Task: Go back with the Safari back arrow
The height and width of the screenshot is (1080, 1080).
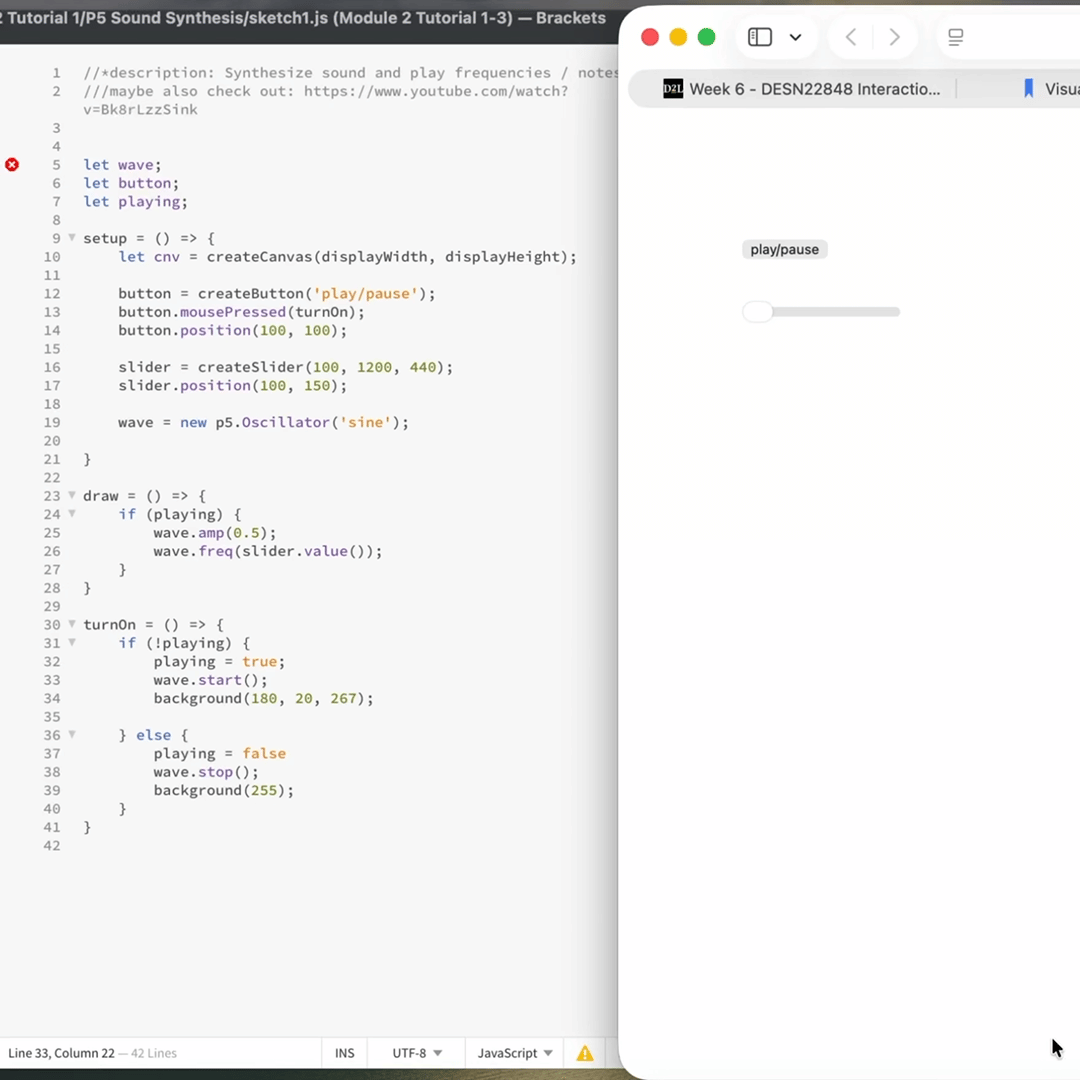Action: coord(851,37)
